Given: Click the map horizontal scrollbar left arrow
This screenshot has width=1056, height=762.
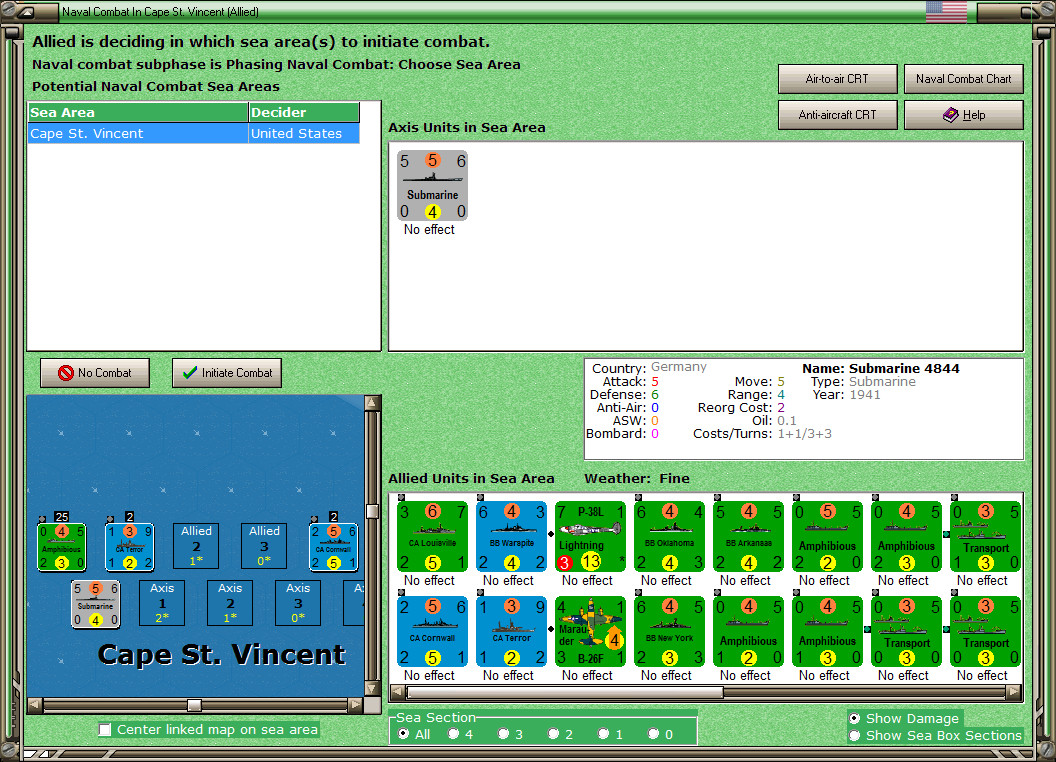Looking at the screenshot, I should tap(35, 705).
